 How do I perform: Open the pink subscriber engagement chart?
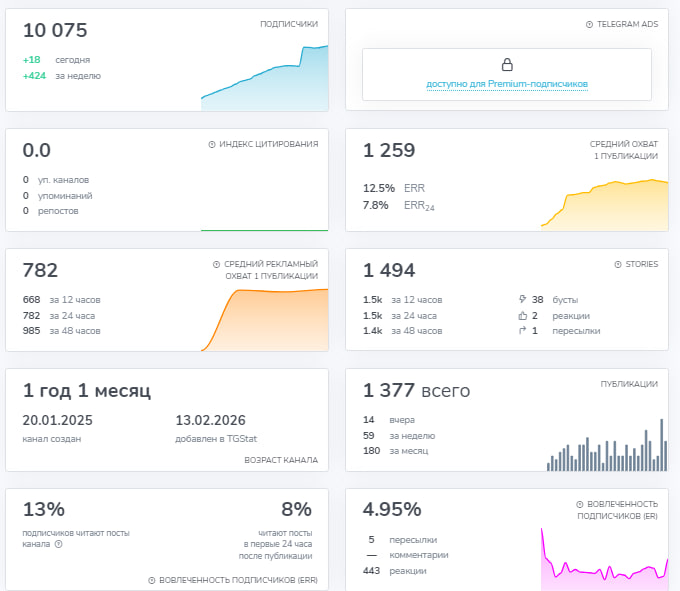click(x=605, y=559)
